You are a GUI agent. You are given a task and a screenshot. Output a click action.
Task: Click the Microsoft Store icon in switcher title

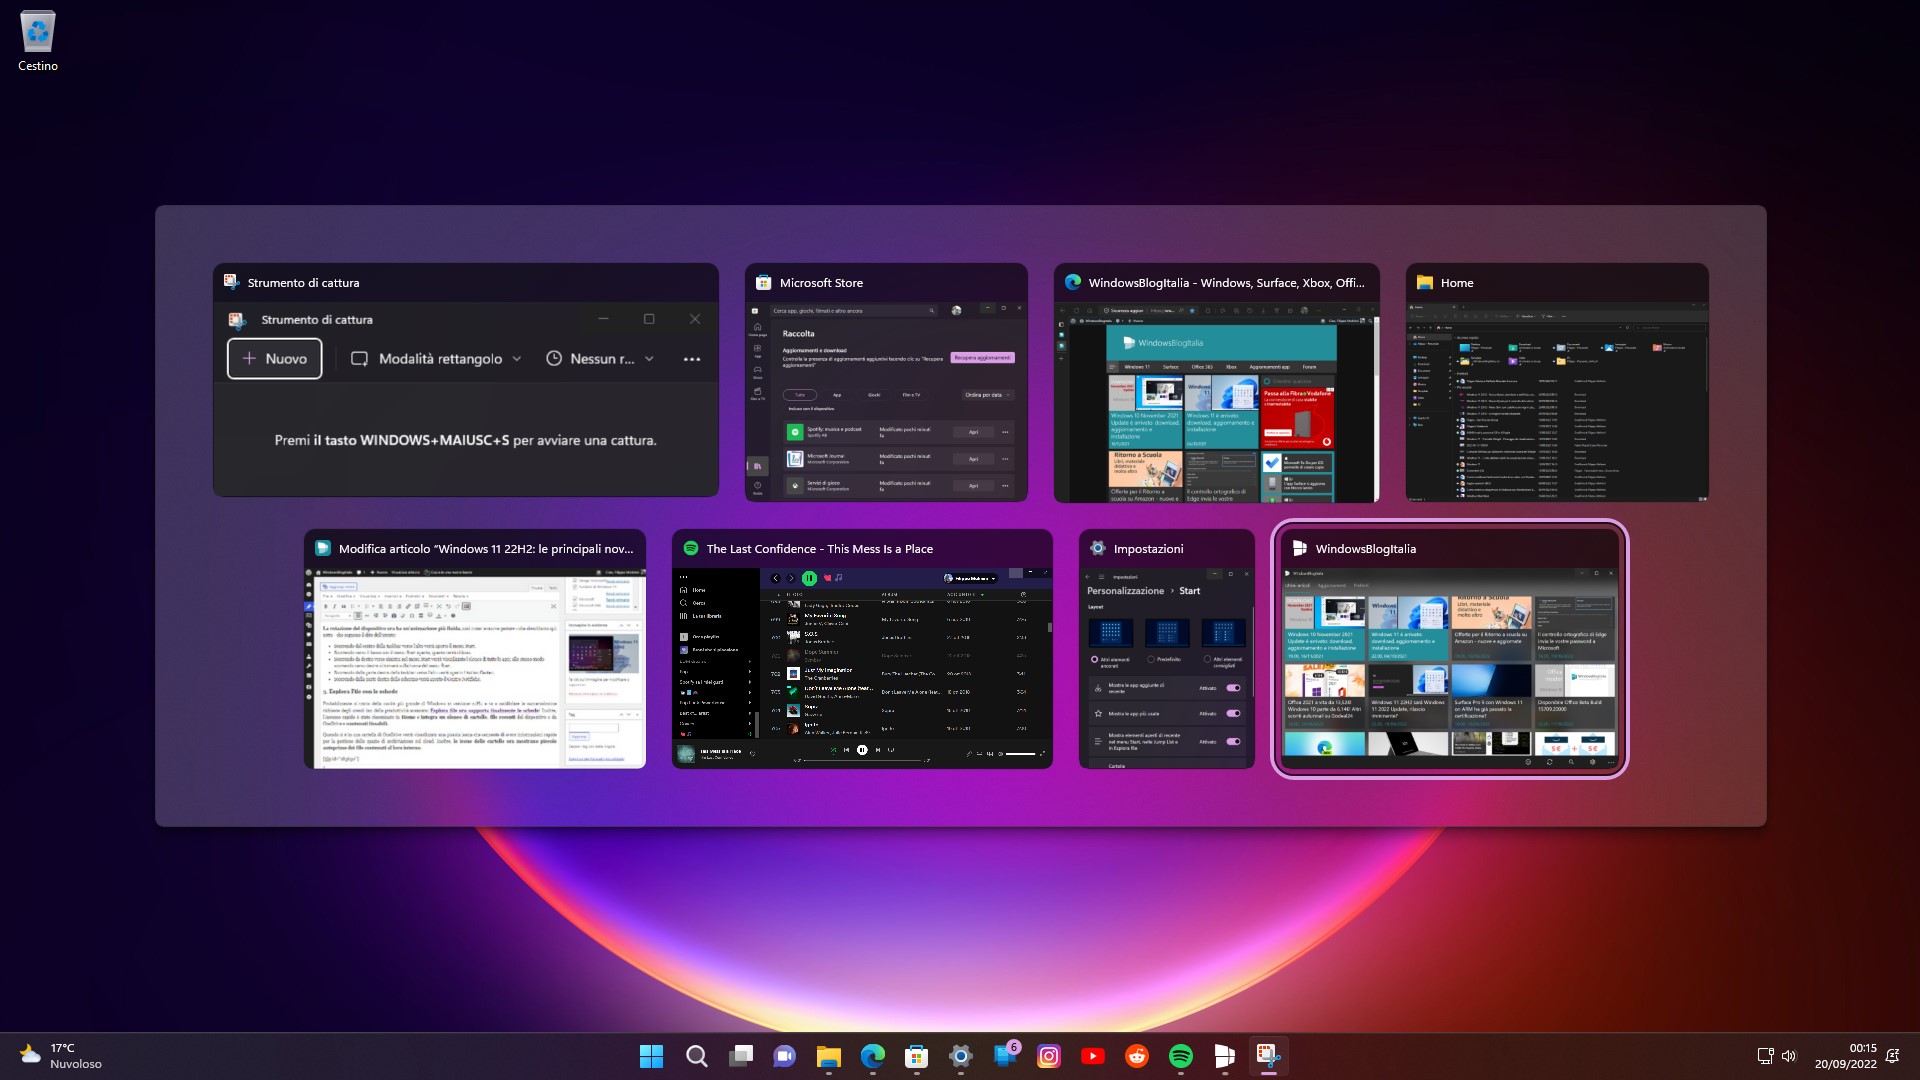tap(763, 282)
